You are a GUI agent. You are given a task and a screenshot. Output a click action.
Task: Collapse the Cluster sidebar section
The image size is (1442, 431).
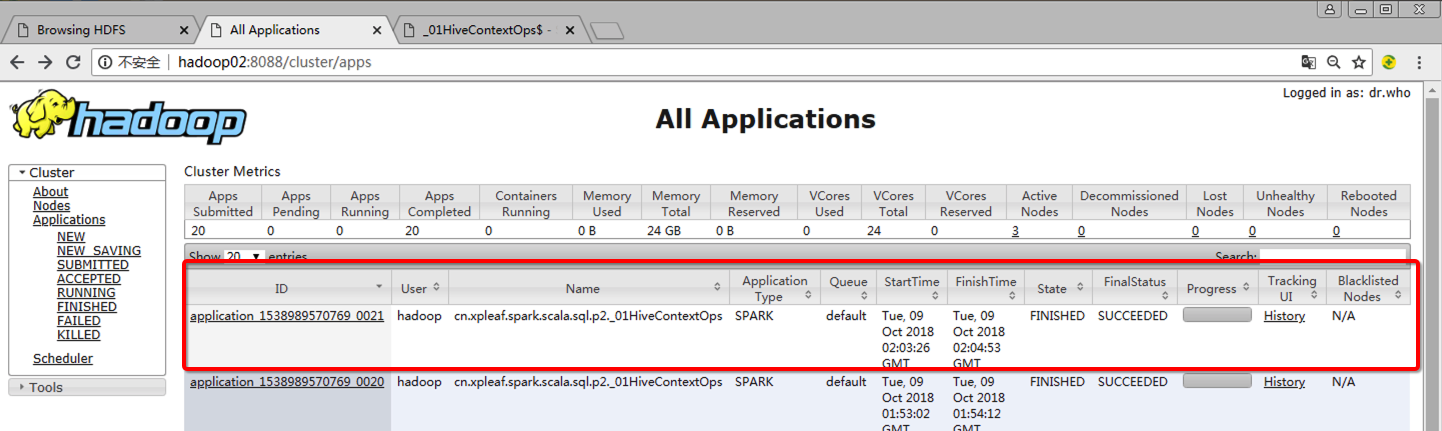coord(87,172)
